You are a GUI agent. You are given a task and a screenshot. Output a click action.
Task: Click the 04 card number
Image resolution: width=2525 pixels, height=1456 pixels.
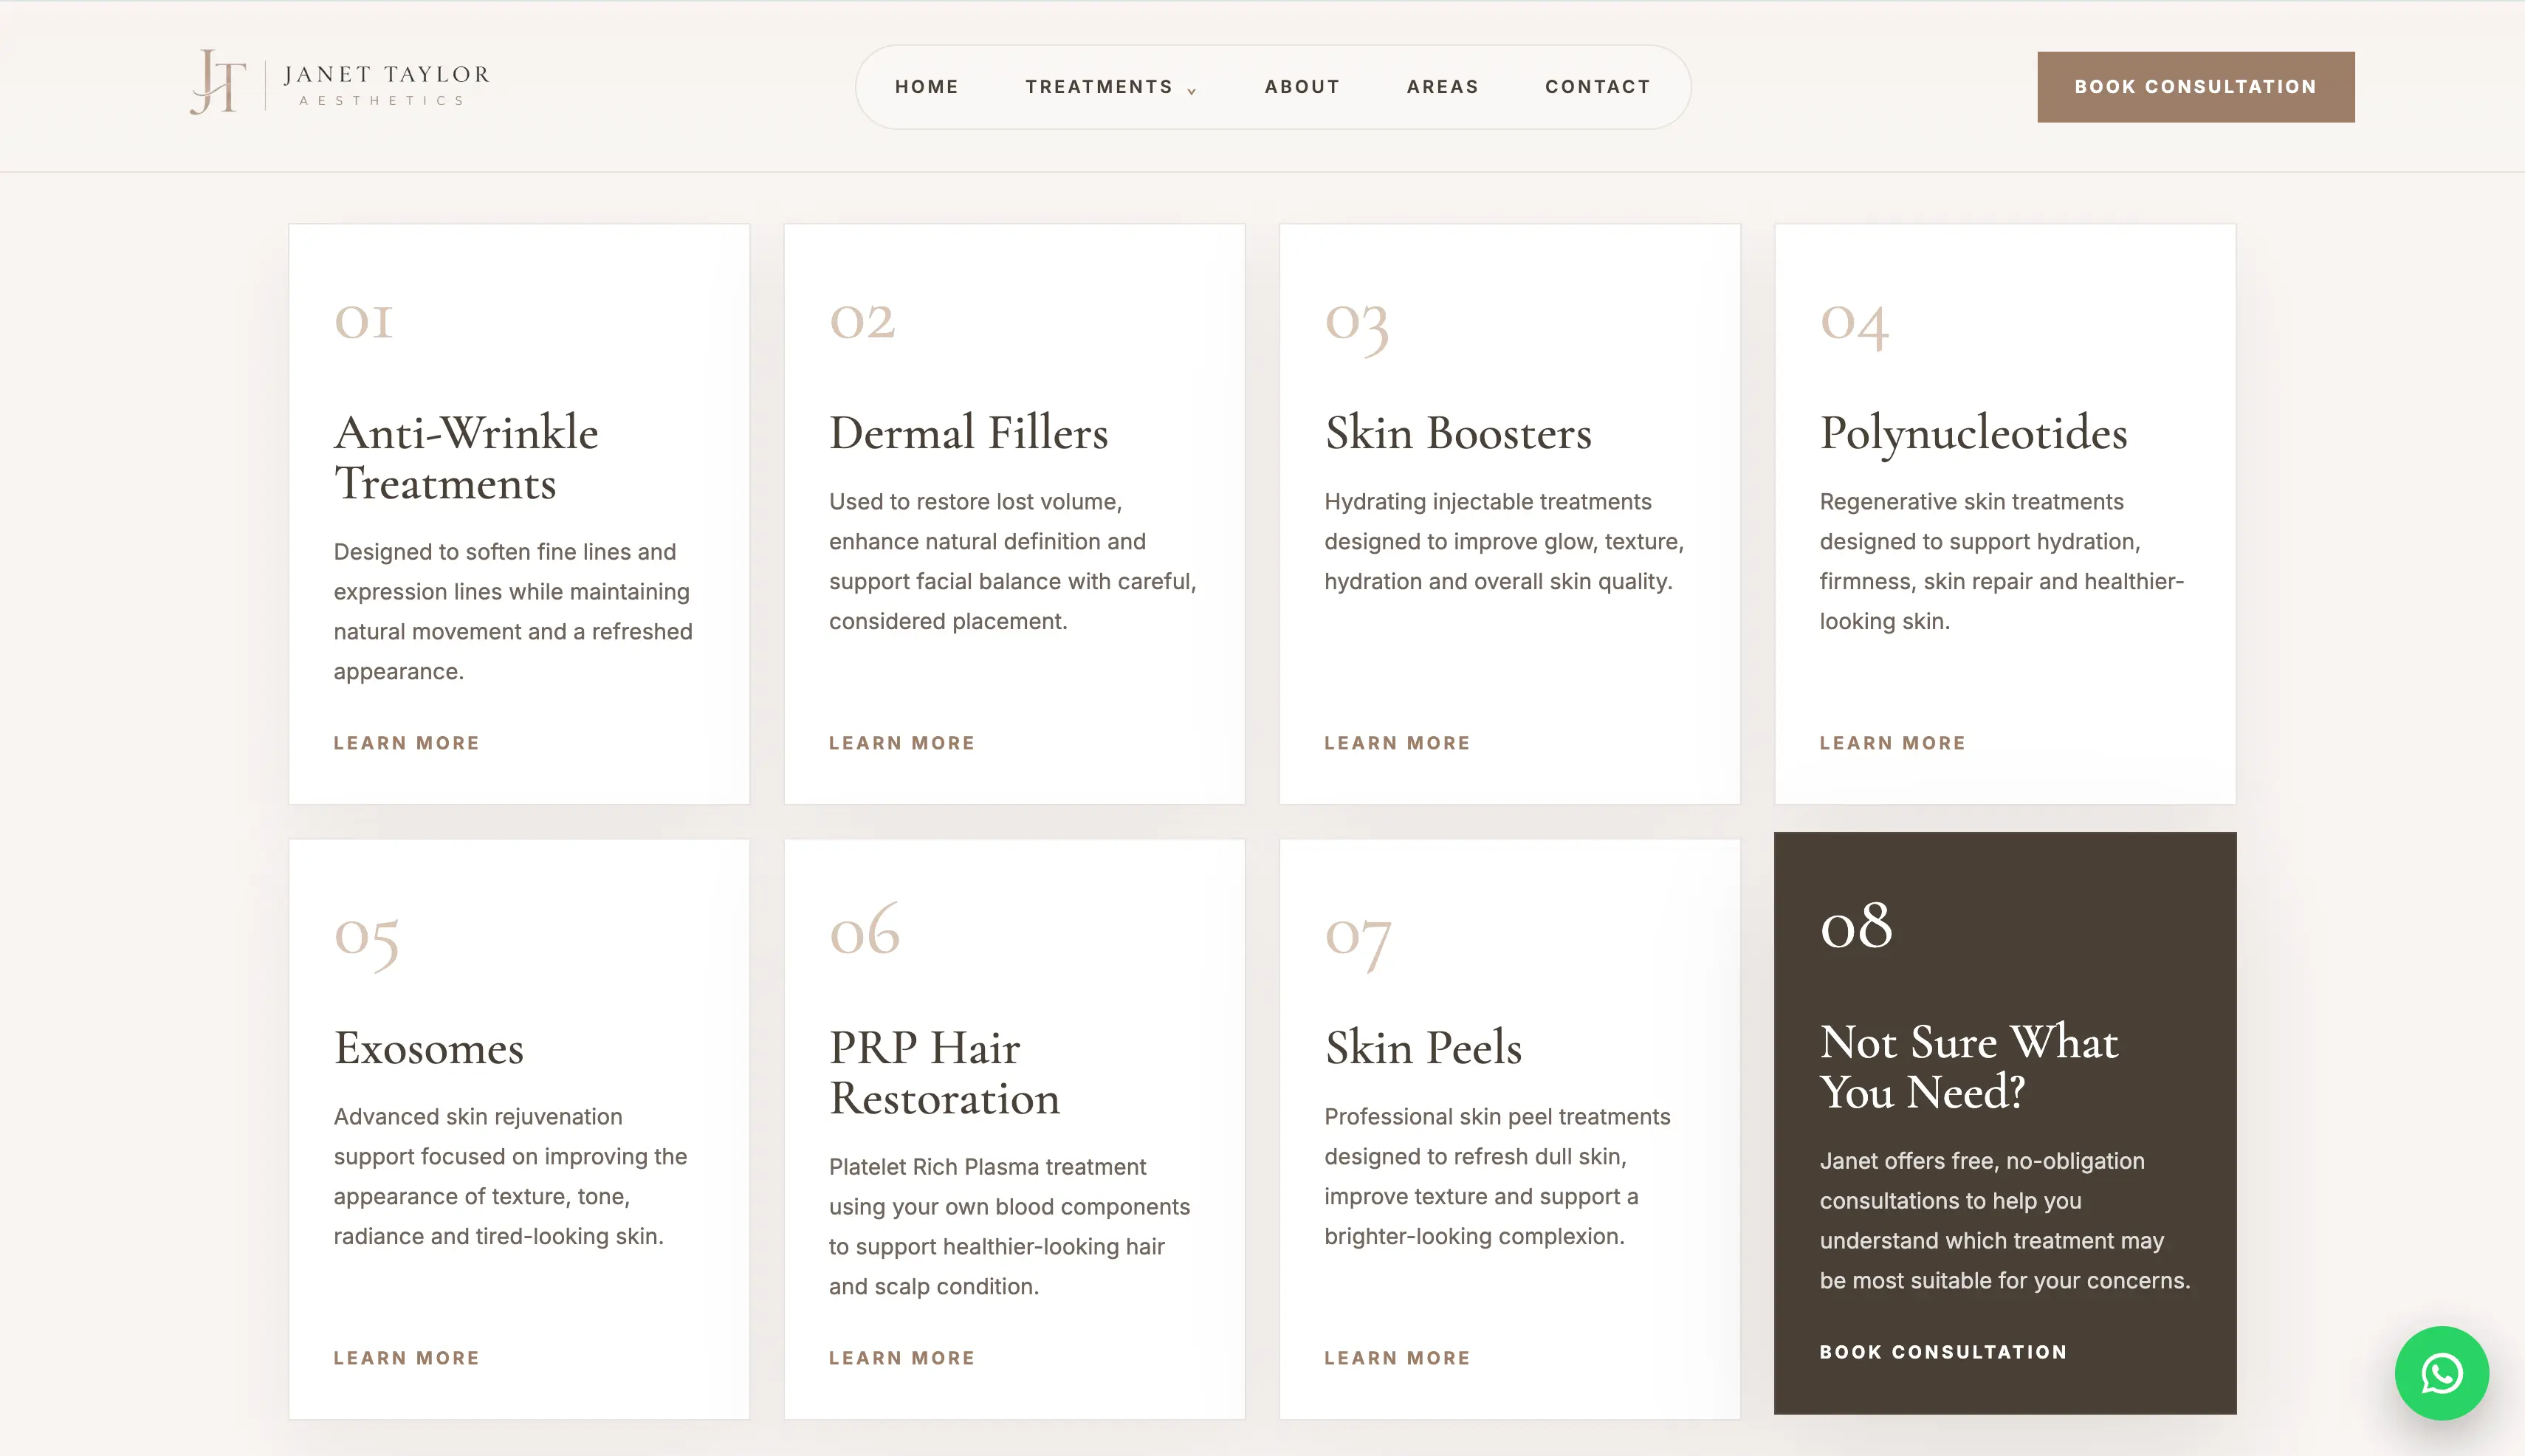pos(1854,326)
